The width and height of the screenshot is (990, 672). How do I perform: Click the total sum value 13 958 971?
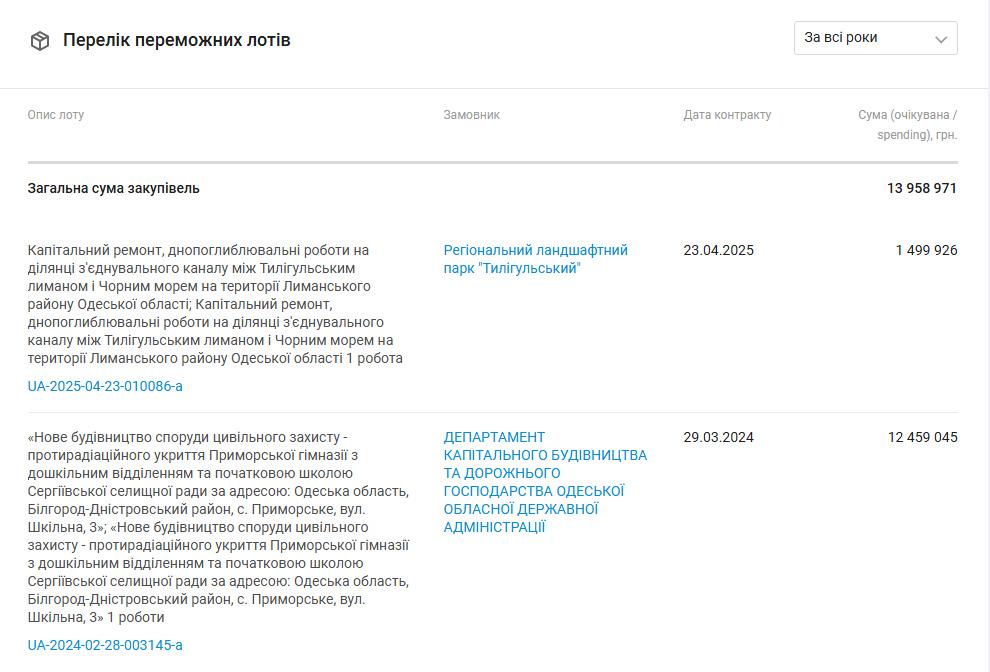pyautogui.click(x=921, y=188)
